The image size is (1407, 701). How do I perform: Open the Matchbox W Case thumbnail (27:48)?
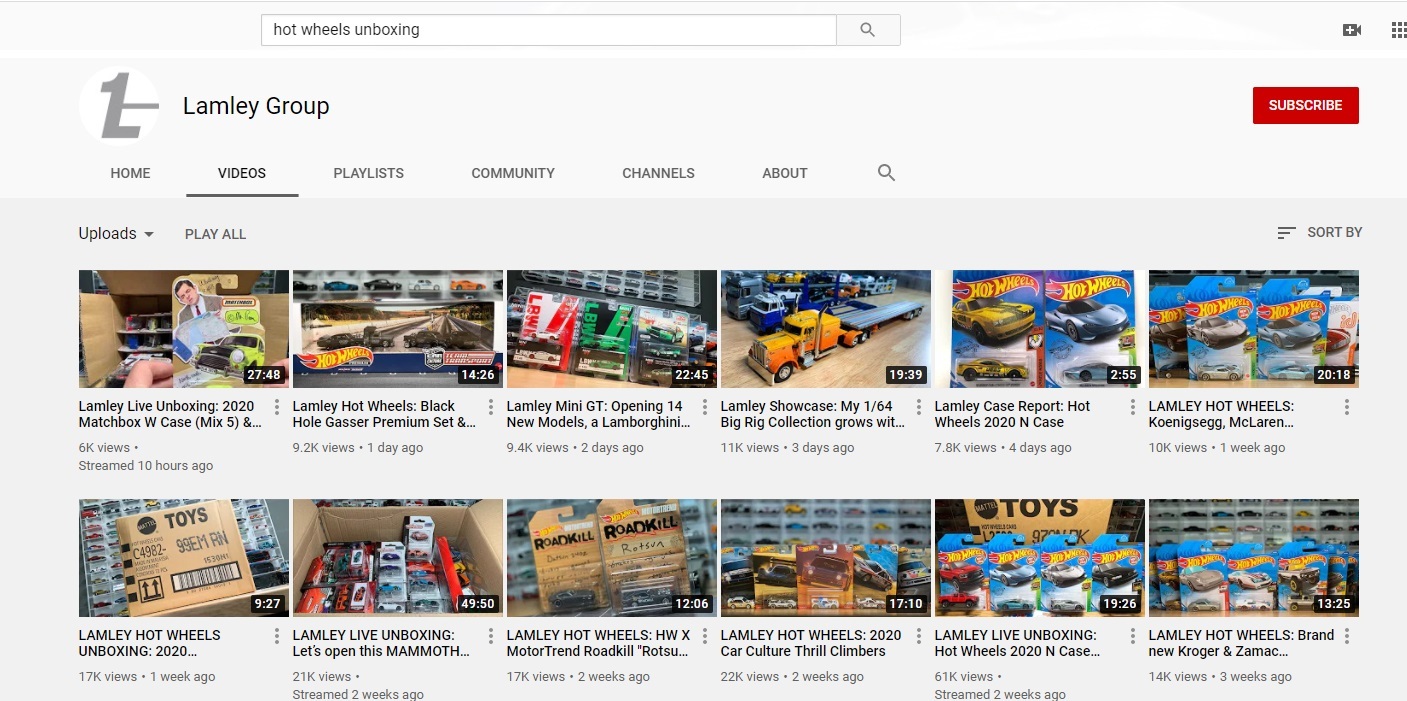(x=184, y=329)
